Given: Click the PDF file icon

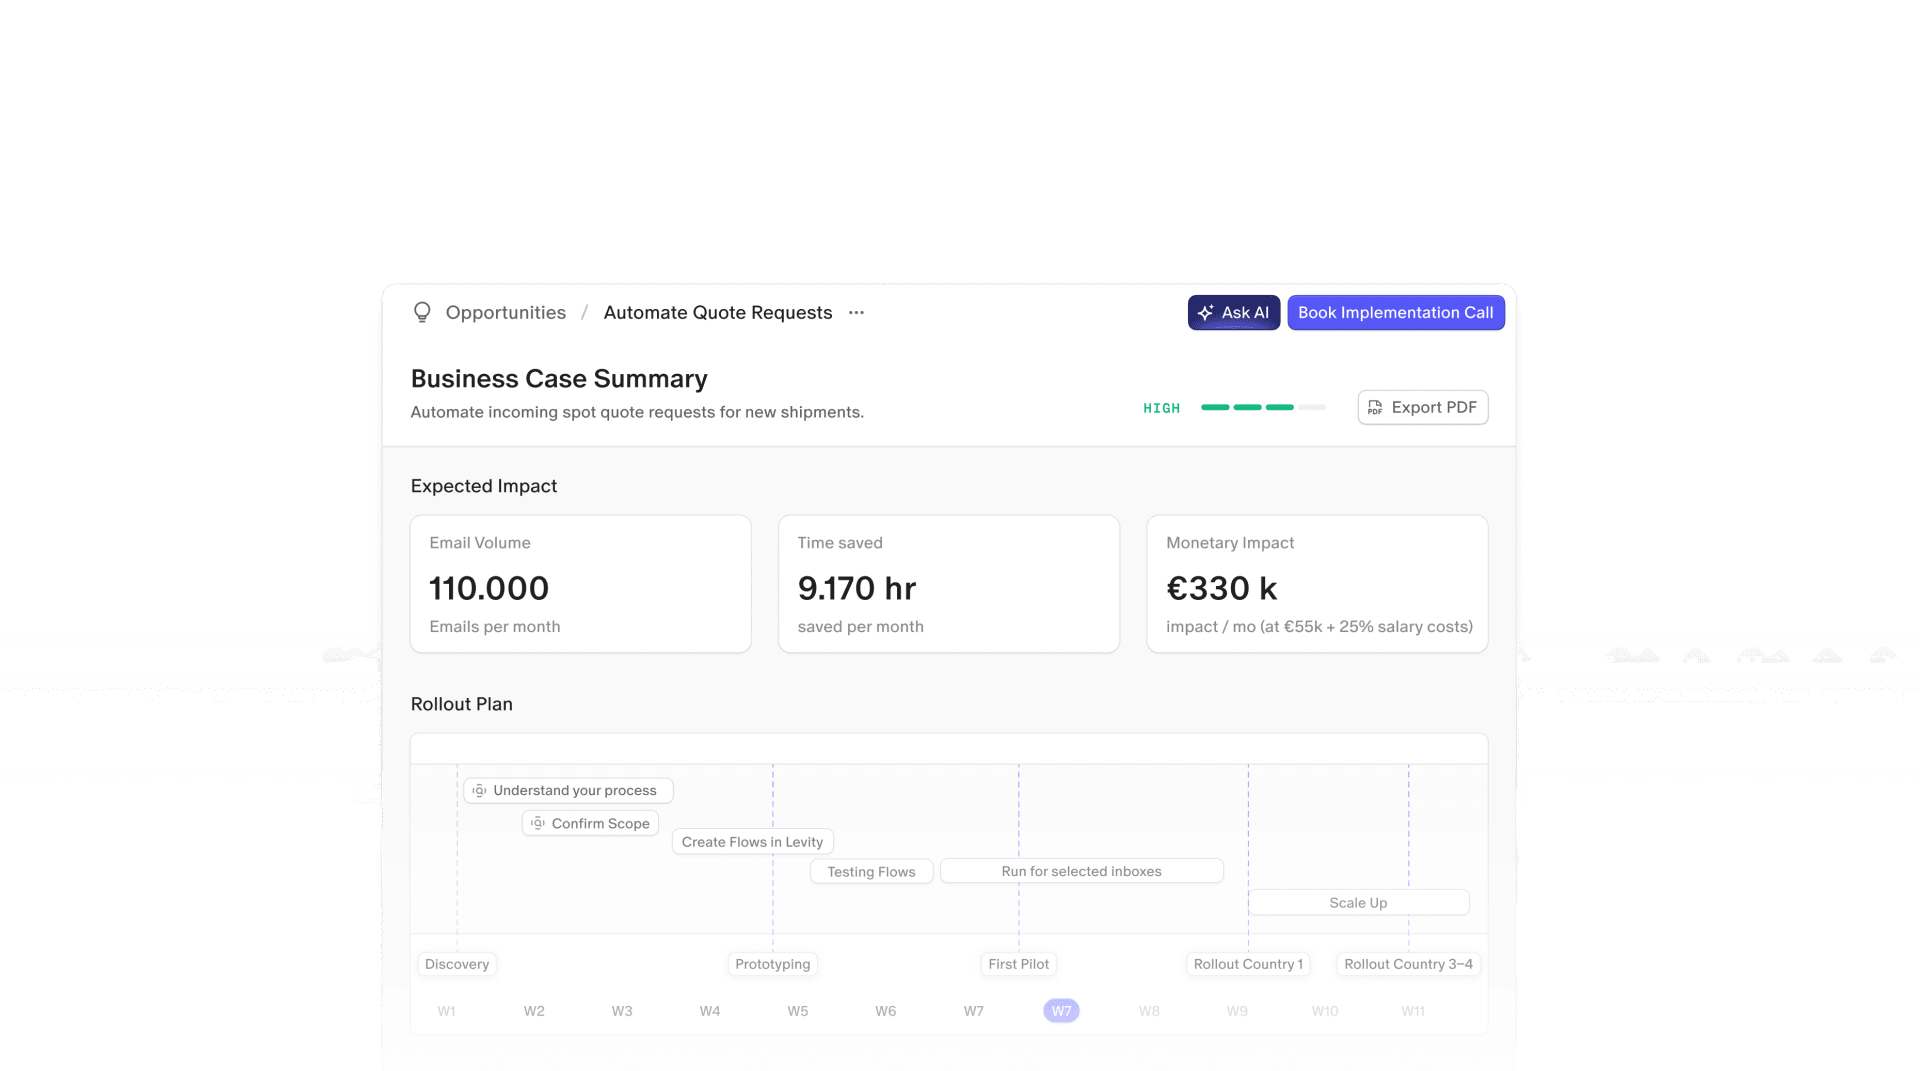Looking at the screenshot, I should tap(1375, 408).
